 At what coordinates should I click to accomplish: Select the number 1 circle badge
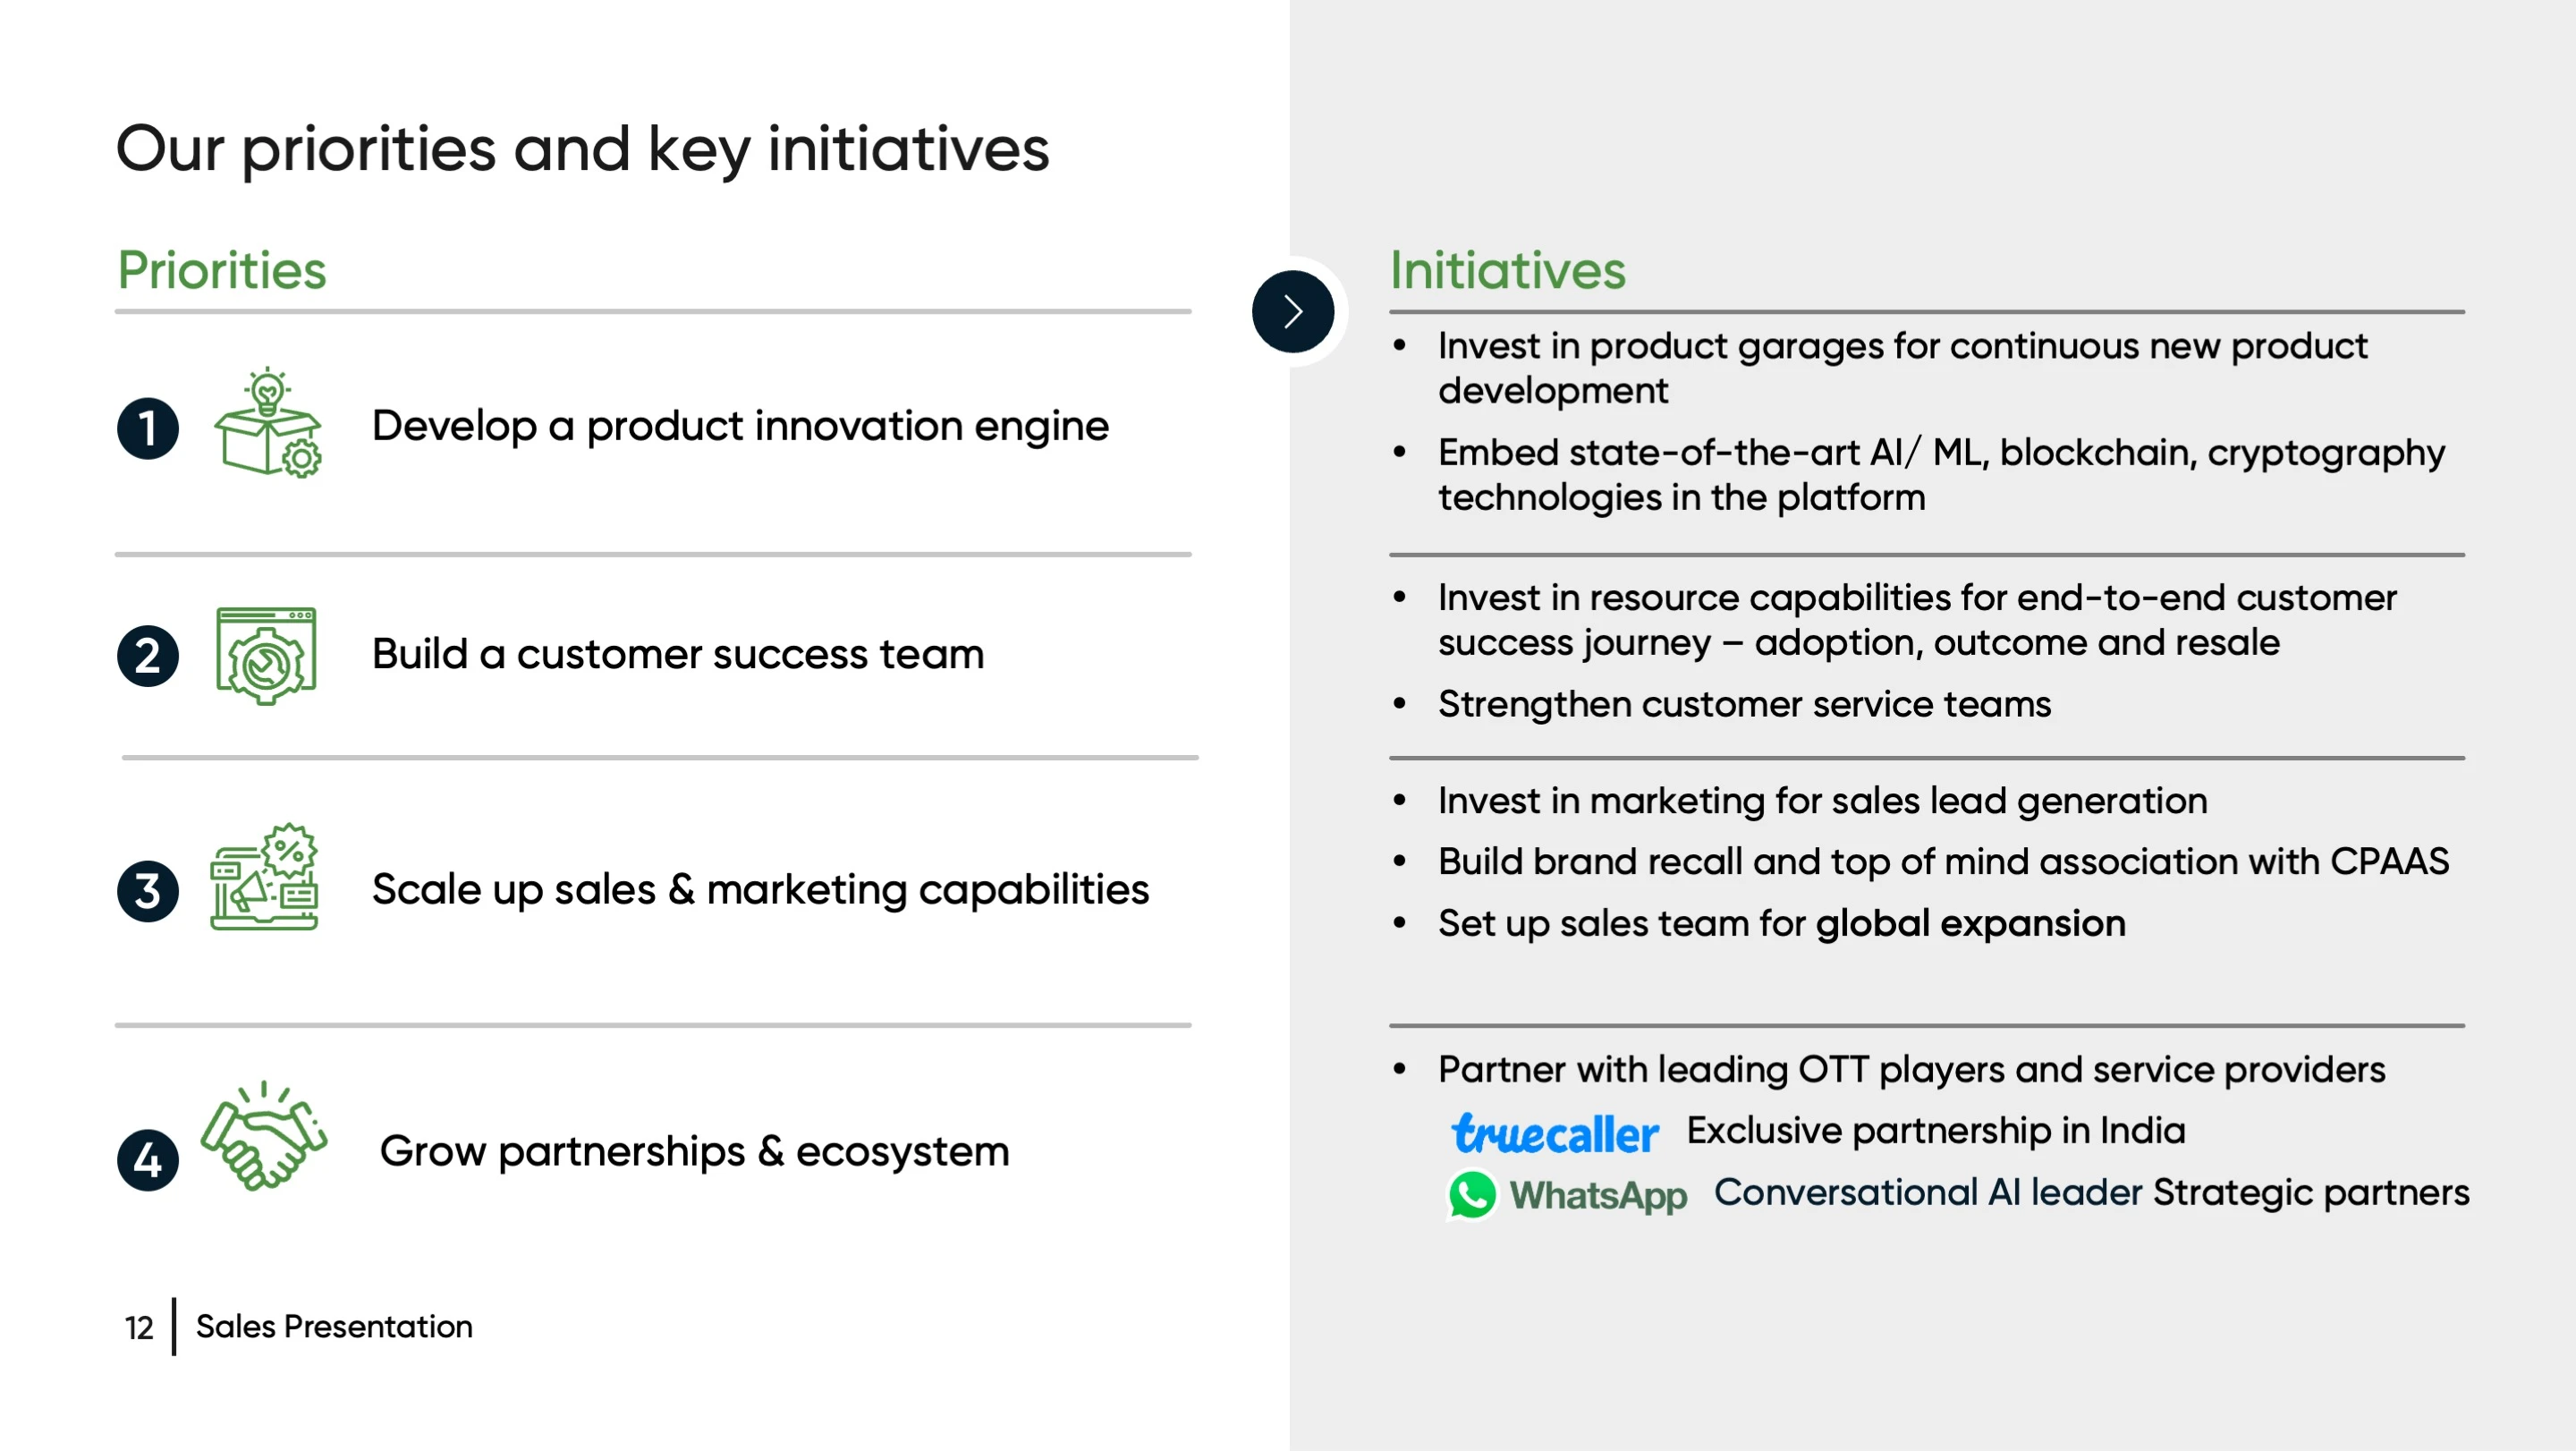(148, 429)
